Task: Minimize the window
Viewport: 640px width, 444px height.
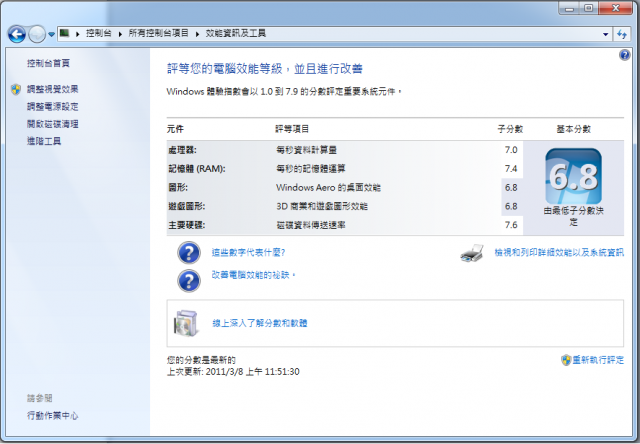Action: tap(569, 8)
